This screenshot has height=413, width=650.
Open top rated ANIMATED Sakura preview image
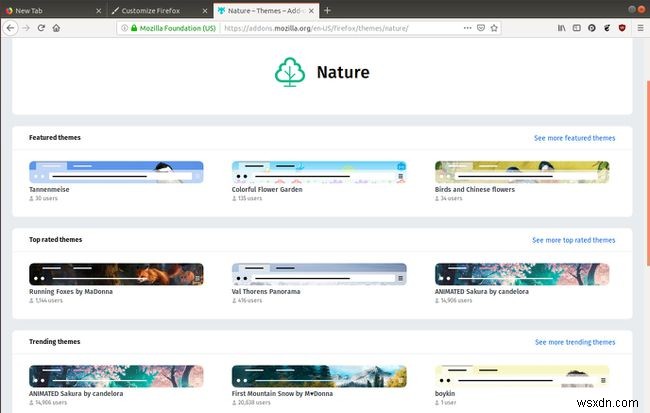click(x=522, y=274)
